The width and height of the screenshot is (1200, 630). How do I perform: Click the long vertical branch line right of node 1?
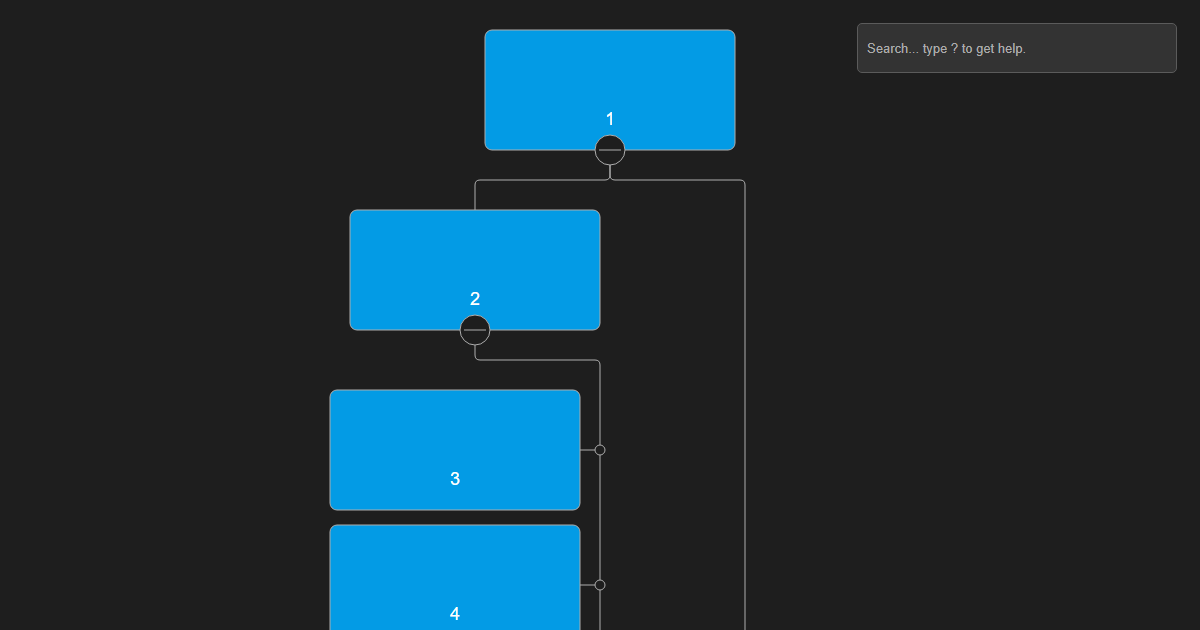click(x=745, y=400)
